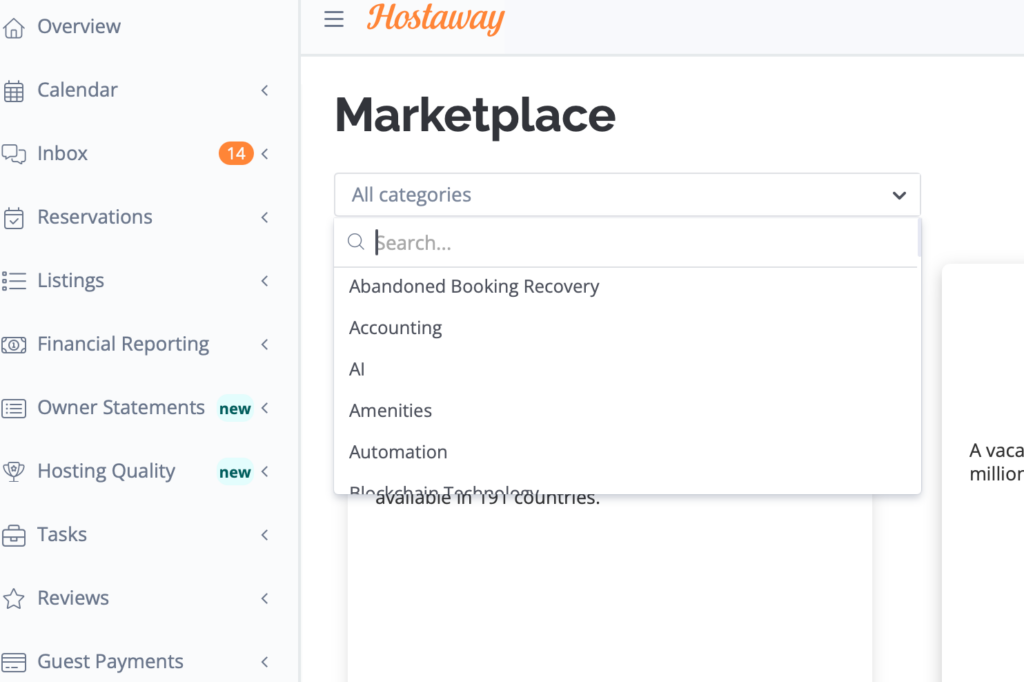1024x682 pixels.
Task: Toggle the hamburger menu icon
Action: coord(334,19)
